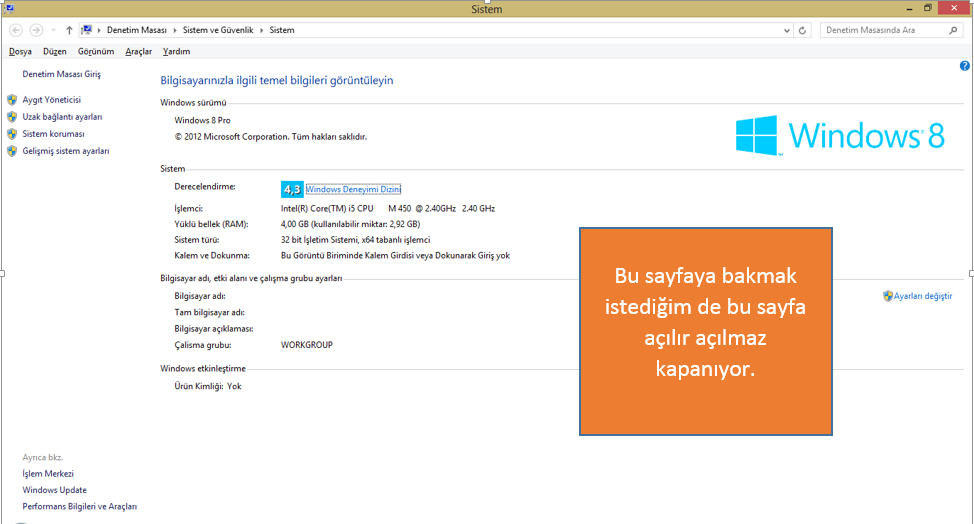Screen dimensions: 974x524
Task: Open İşlem Merkezi link
Action: click(48, 474)
